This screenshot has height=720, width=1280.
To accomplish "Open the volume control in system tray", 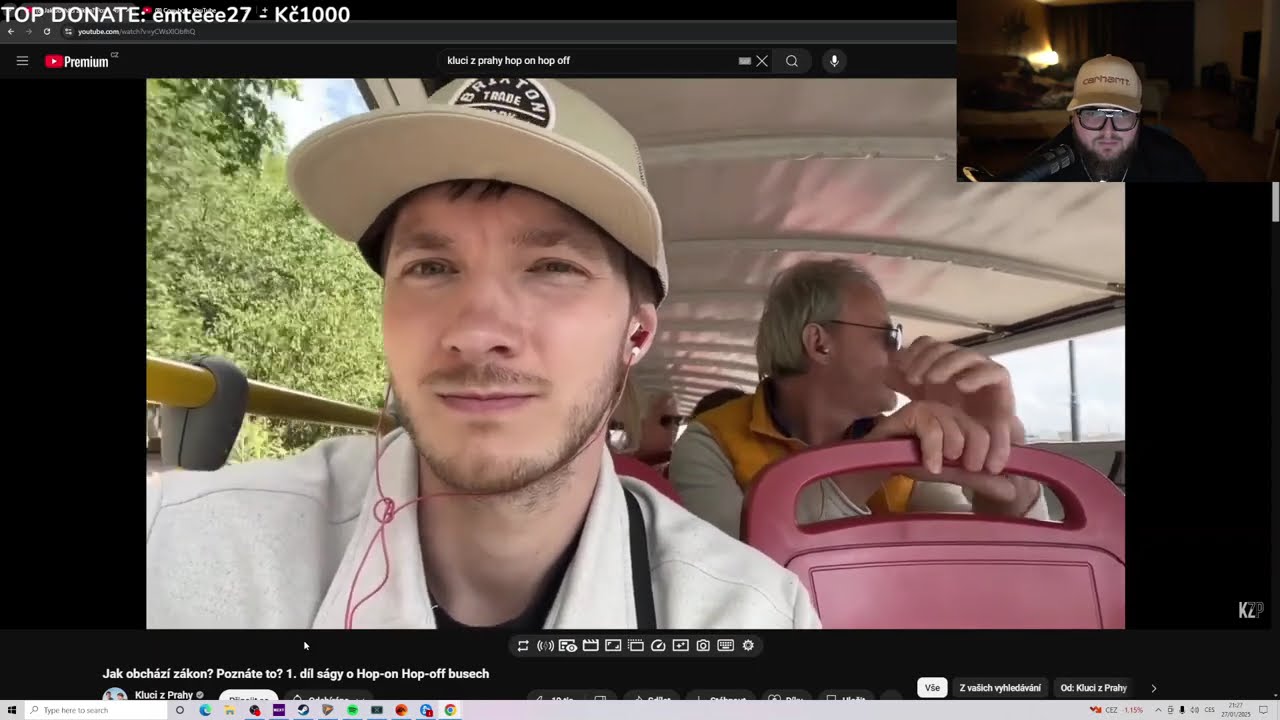I will coord(1194,710).
